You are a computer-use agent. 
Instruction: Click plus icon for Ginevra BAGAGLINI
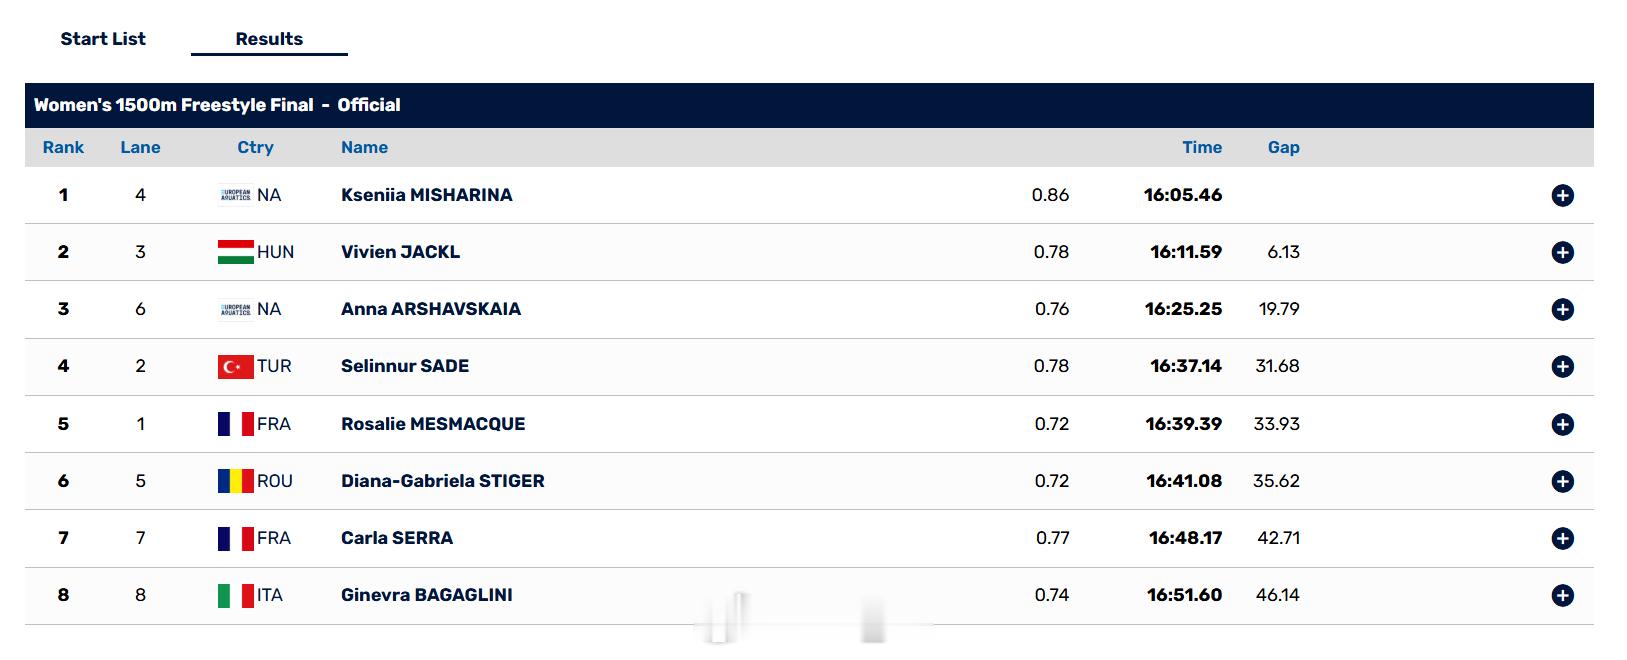coord(1562,596)
